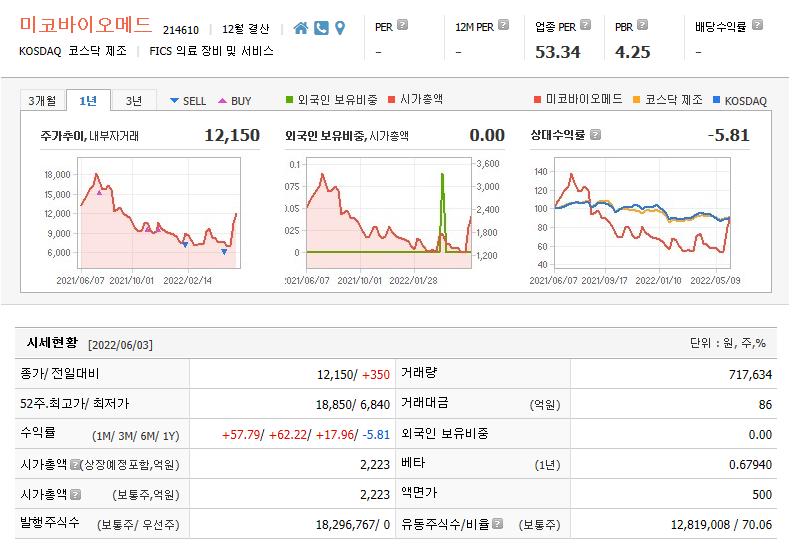789x552 pixels.
Task: Click the 상대수익률 relative return chart
Action: coord(642,213)
